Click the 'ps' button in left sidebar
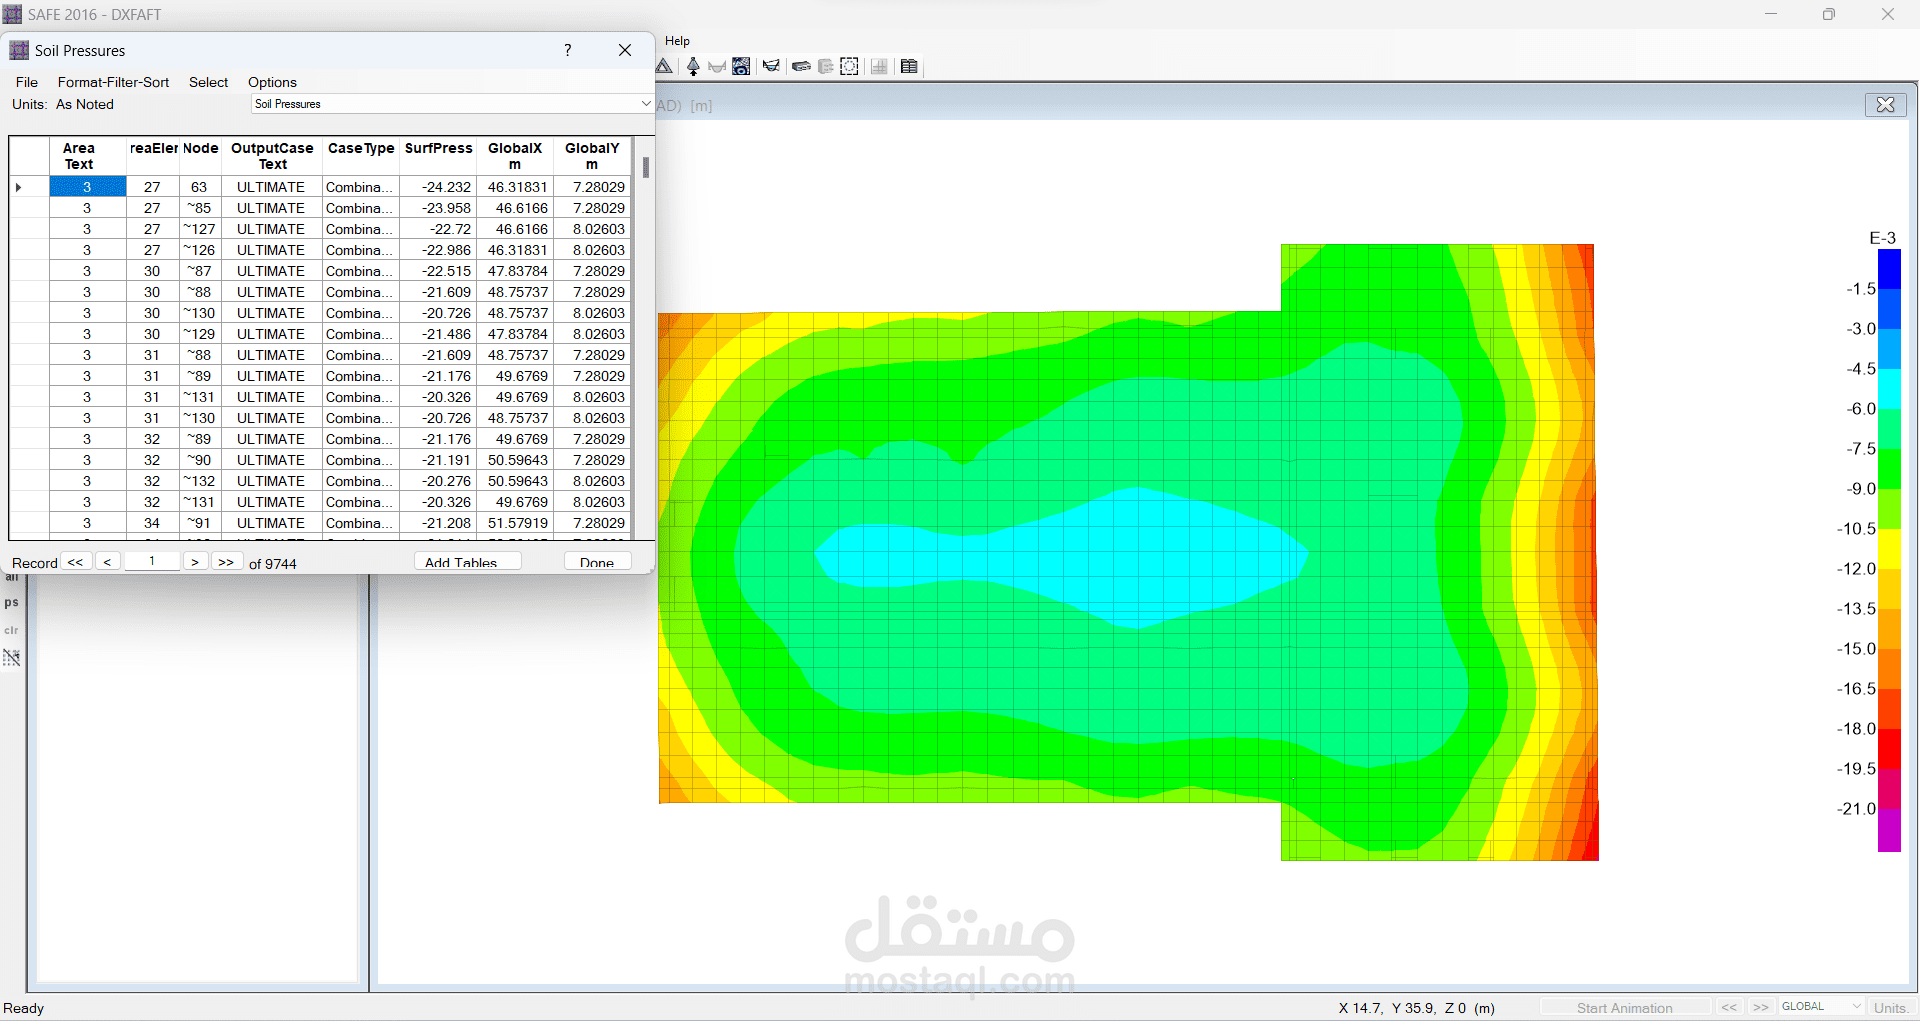 [12, 602]
